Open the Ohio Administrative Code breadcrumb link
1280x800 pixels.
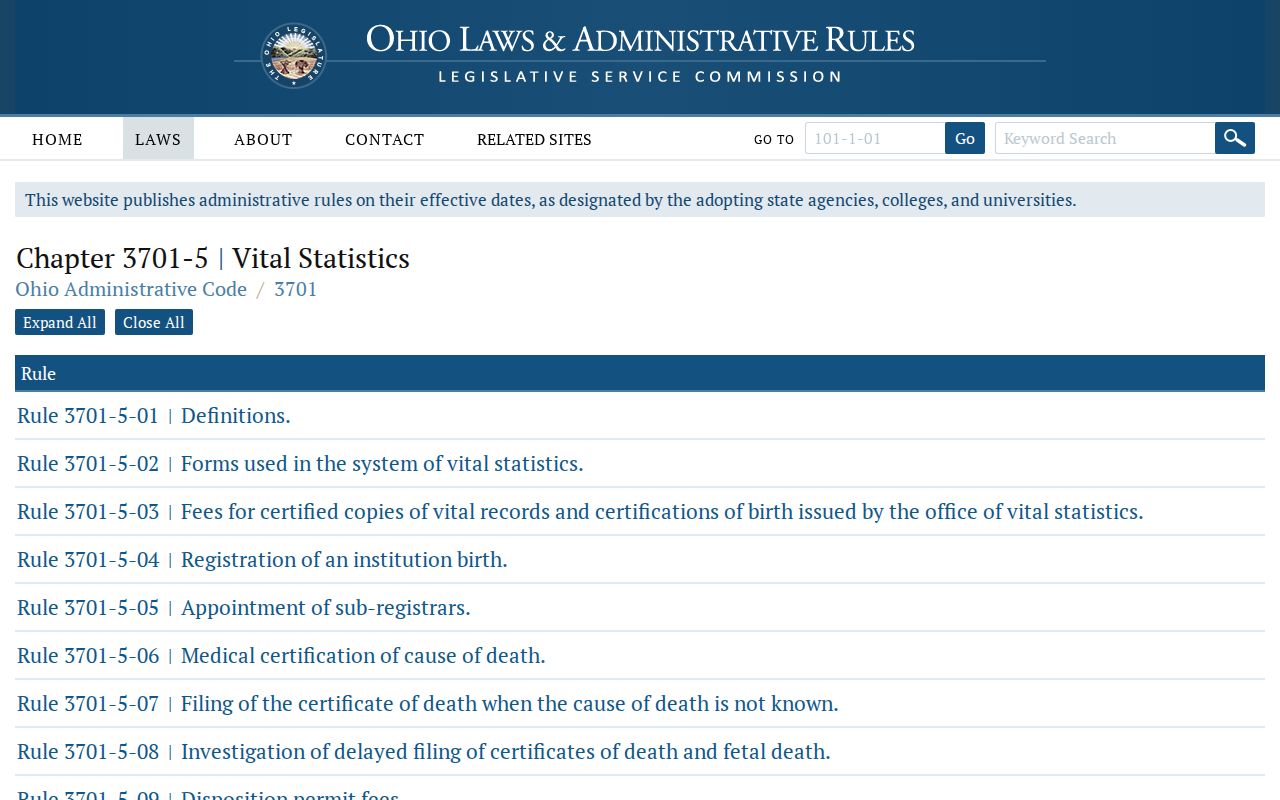click(x=131, y=289)
